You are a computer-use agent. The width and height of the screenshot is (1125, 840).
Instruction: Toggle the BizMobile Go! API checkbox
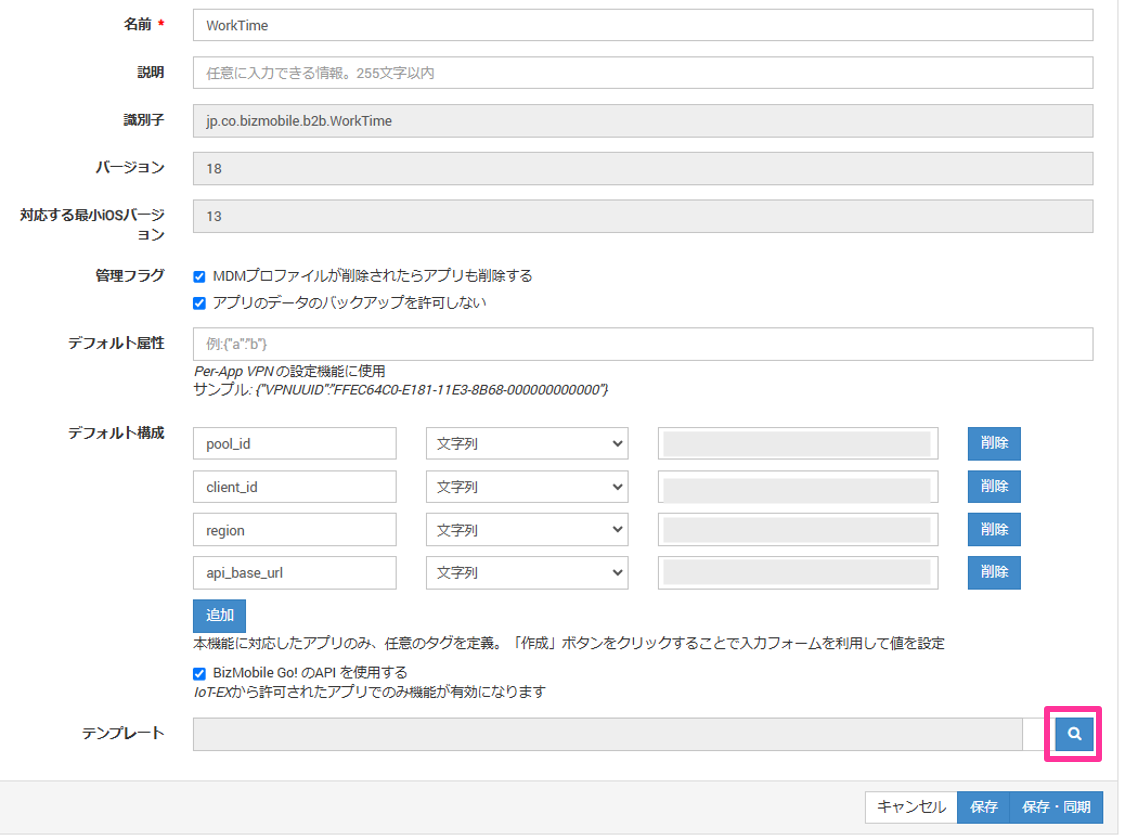click(199, 673)
